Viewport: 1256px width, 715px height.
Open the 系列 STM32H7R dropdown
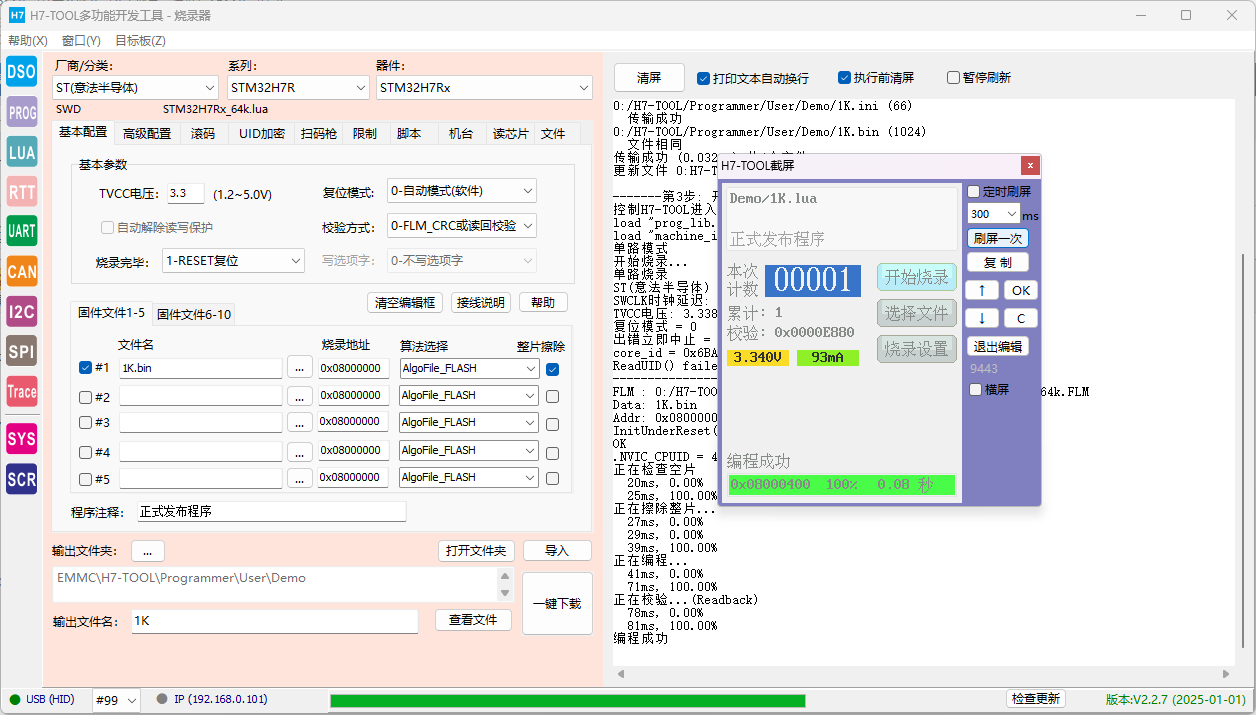(x=298, y=88)
